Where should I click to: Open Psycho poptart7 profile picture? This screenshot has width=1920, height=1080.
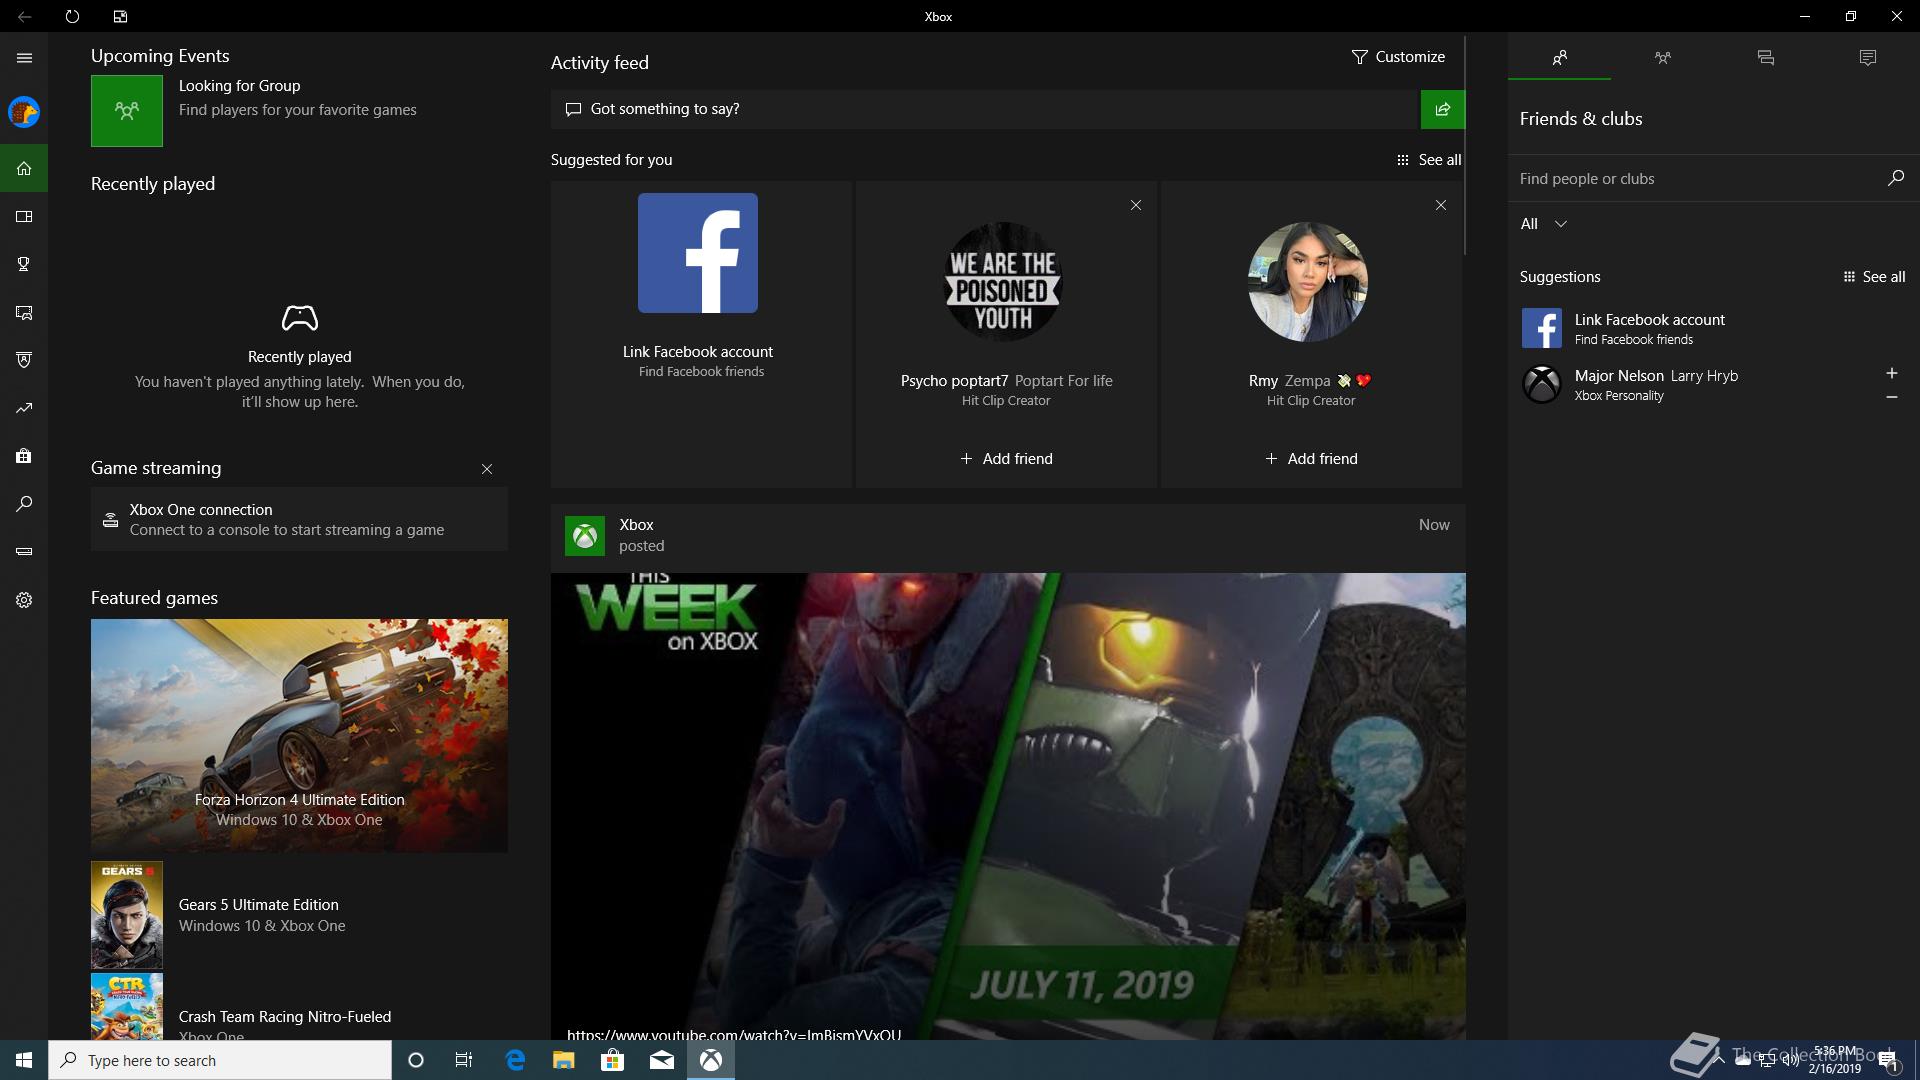pos(1003,282)
